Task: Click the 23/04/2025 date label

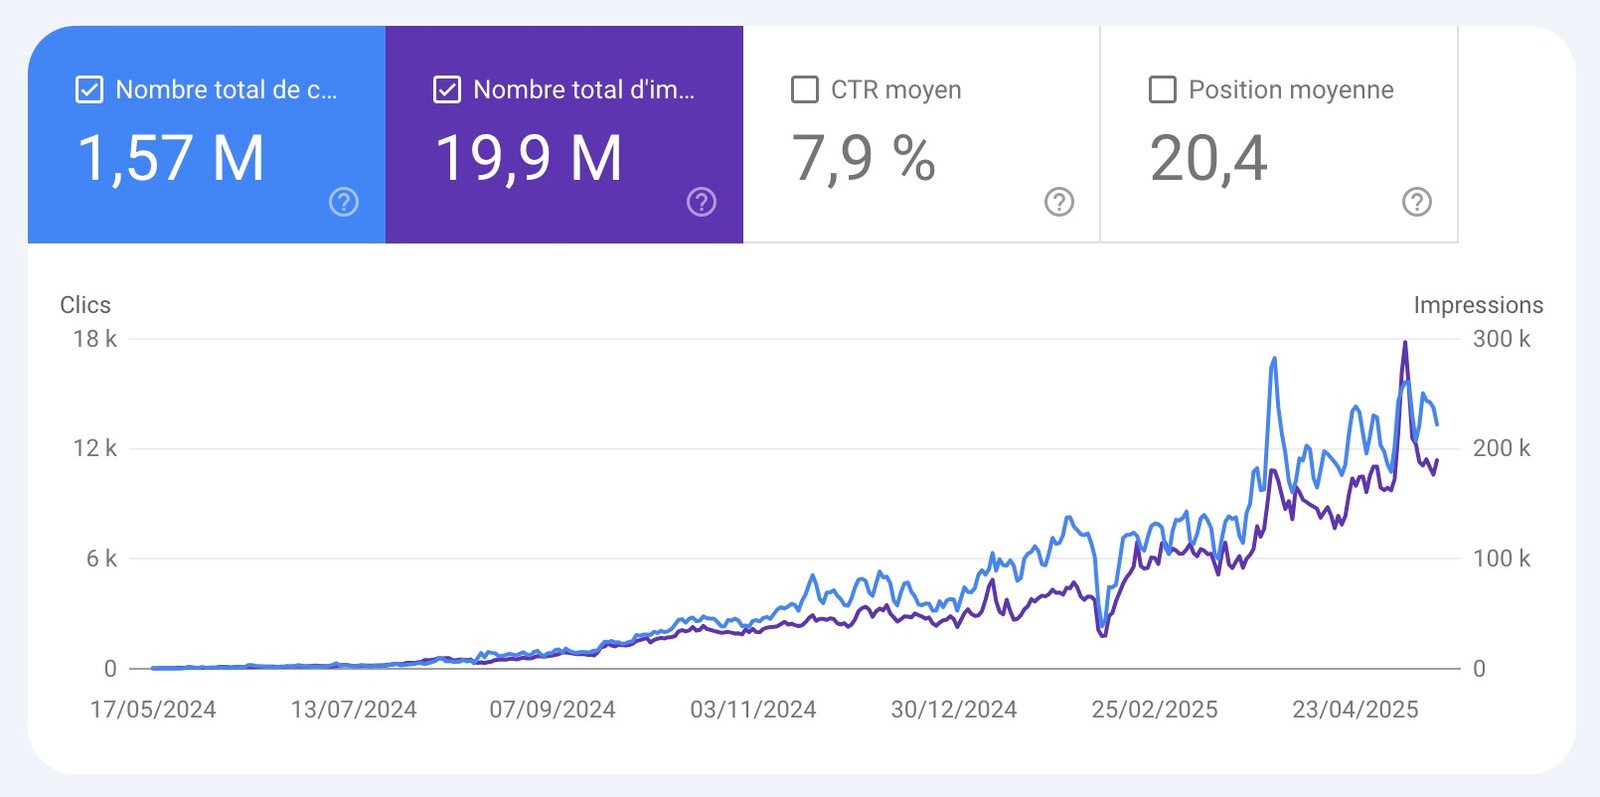Action: point(1355,710)
